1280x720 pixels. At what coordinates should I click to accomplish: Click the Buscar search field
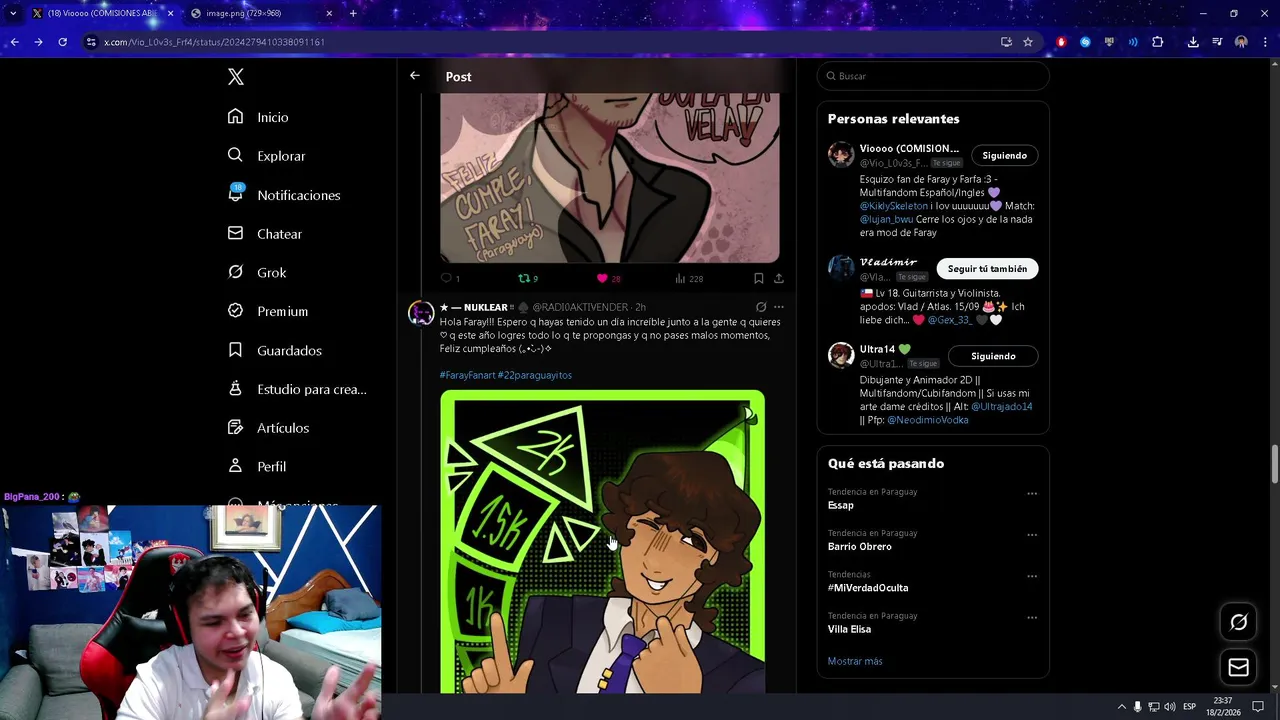(933, 76)
